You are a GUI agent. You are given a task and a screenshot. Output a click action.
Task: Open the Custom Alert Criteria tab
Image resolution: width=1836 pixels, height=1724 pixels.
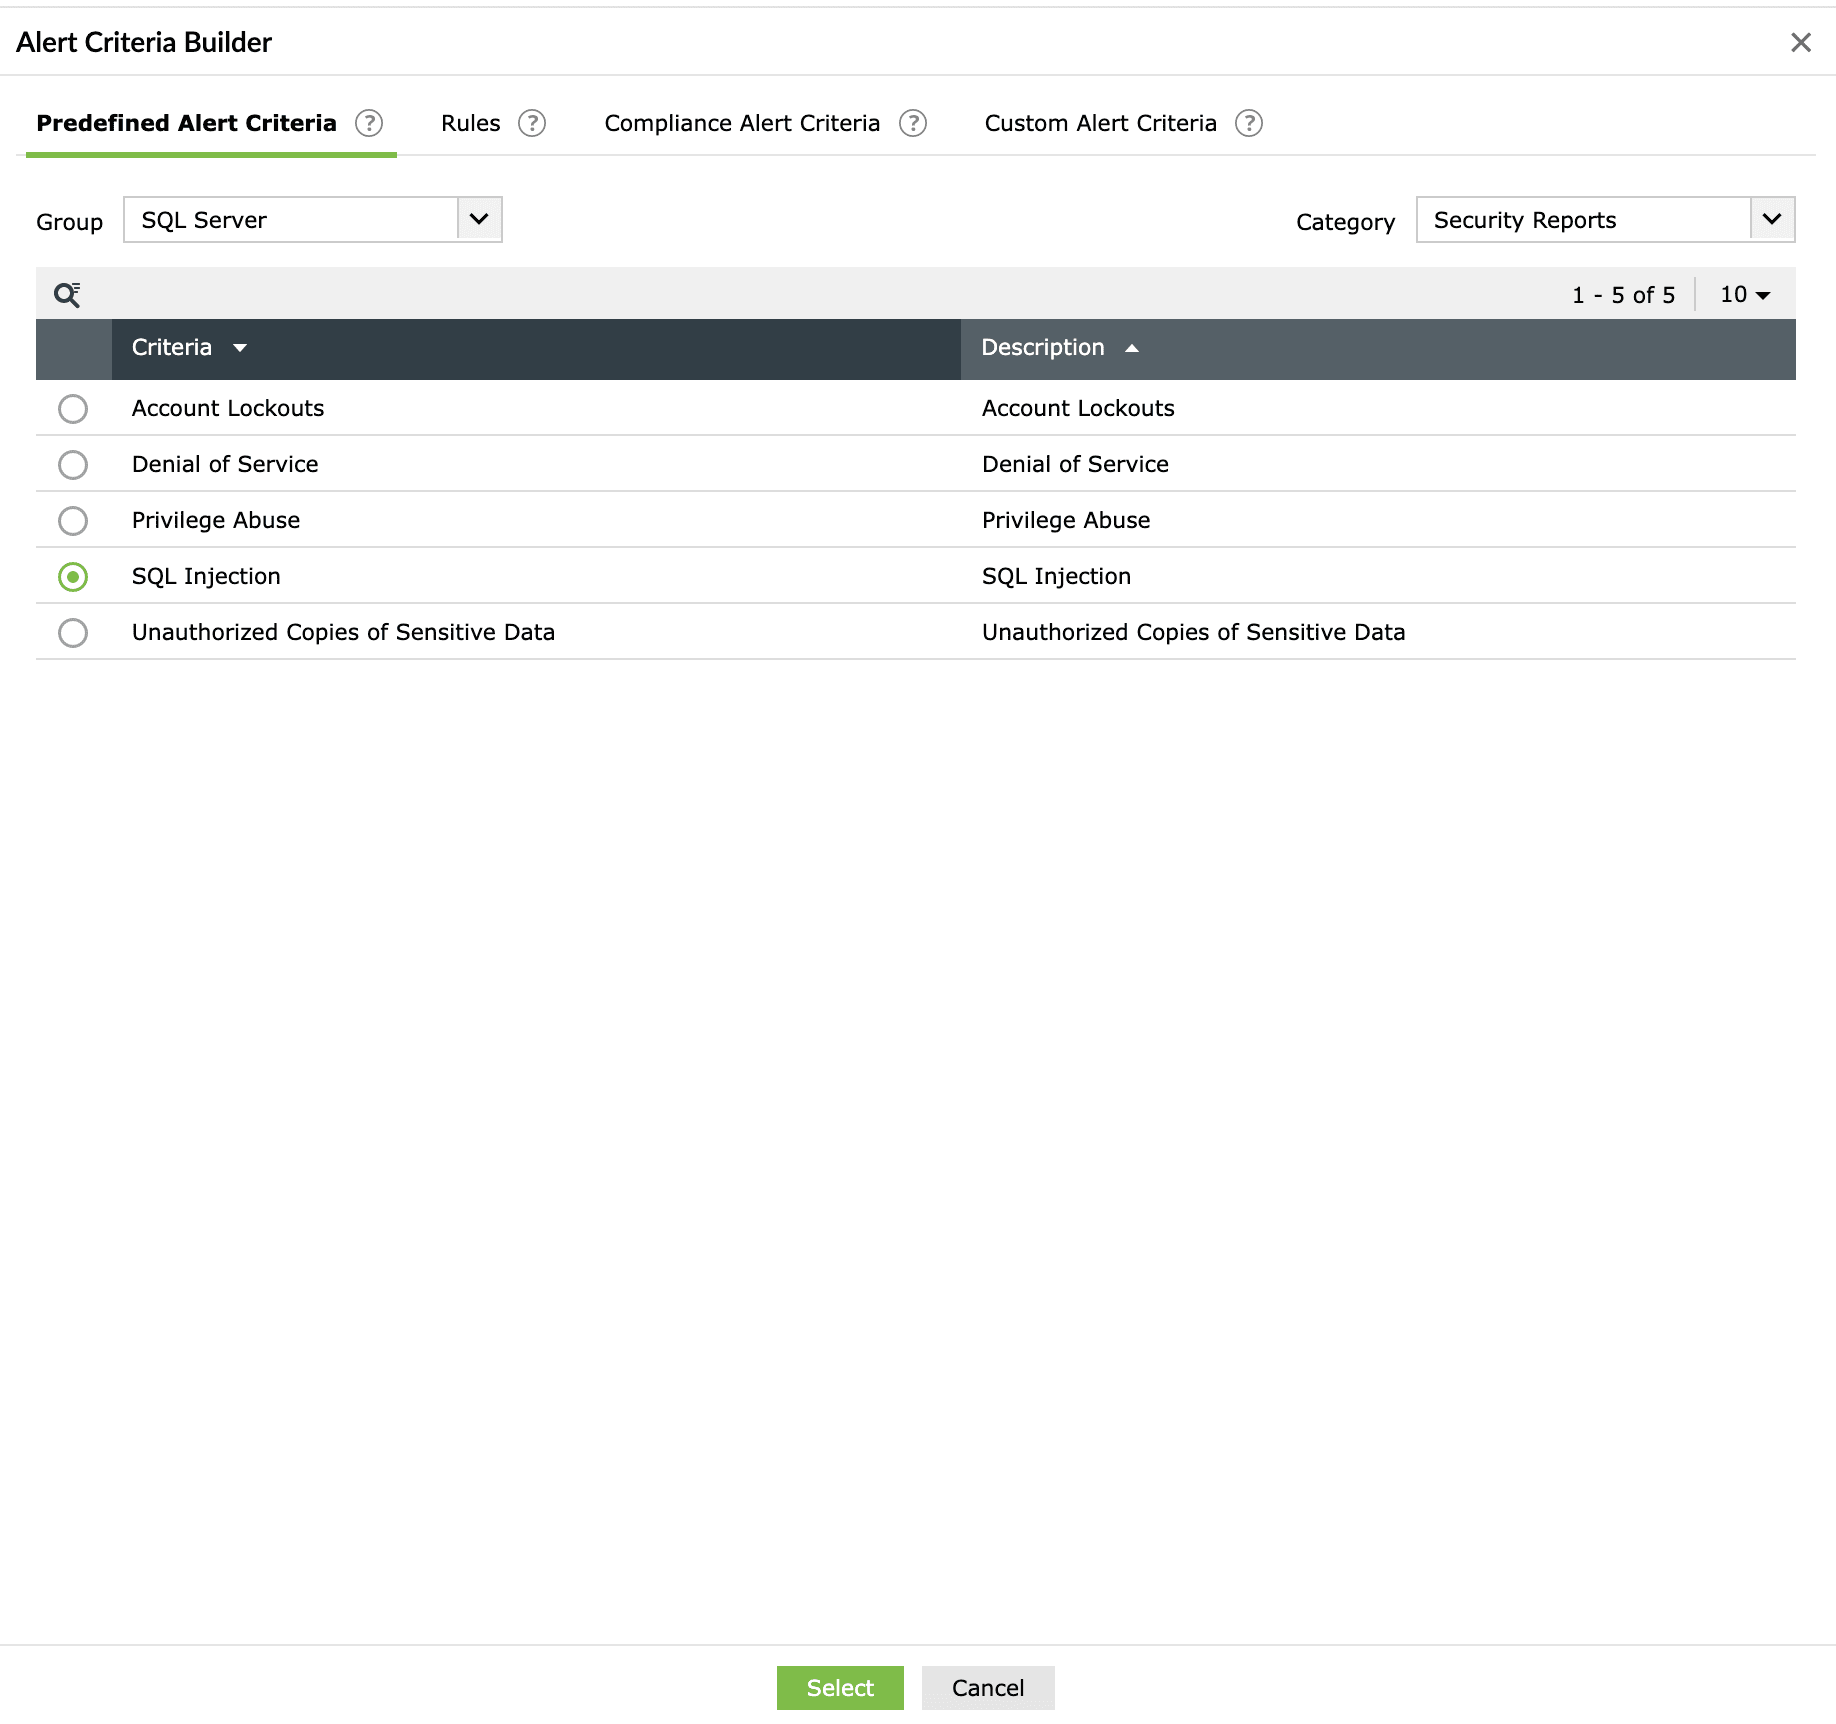[1100, 123]
